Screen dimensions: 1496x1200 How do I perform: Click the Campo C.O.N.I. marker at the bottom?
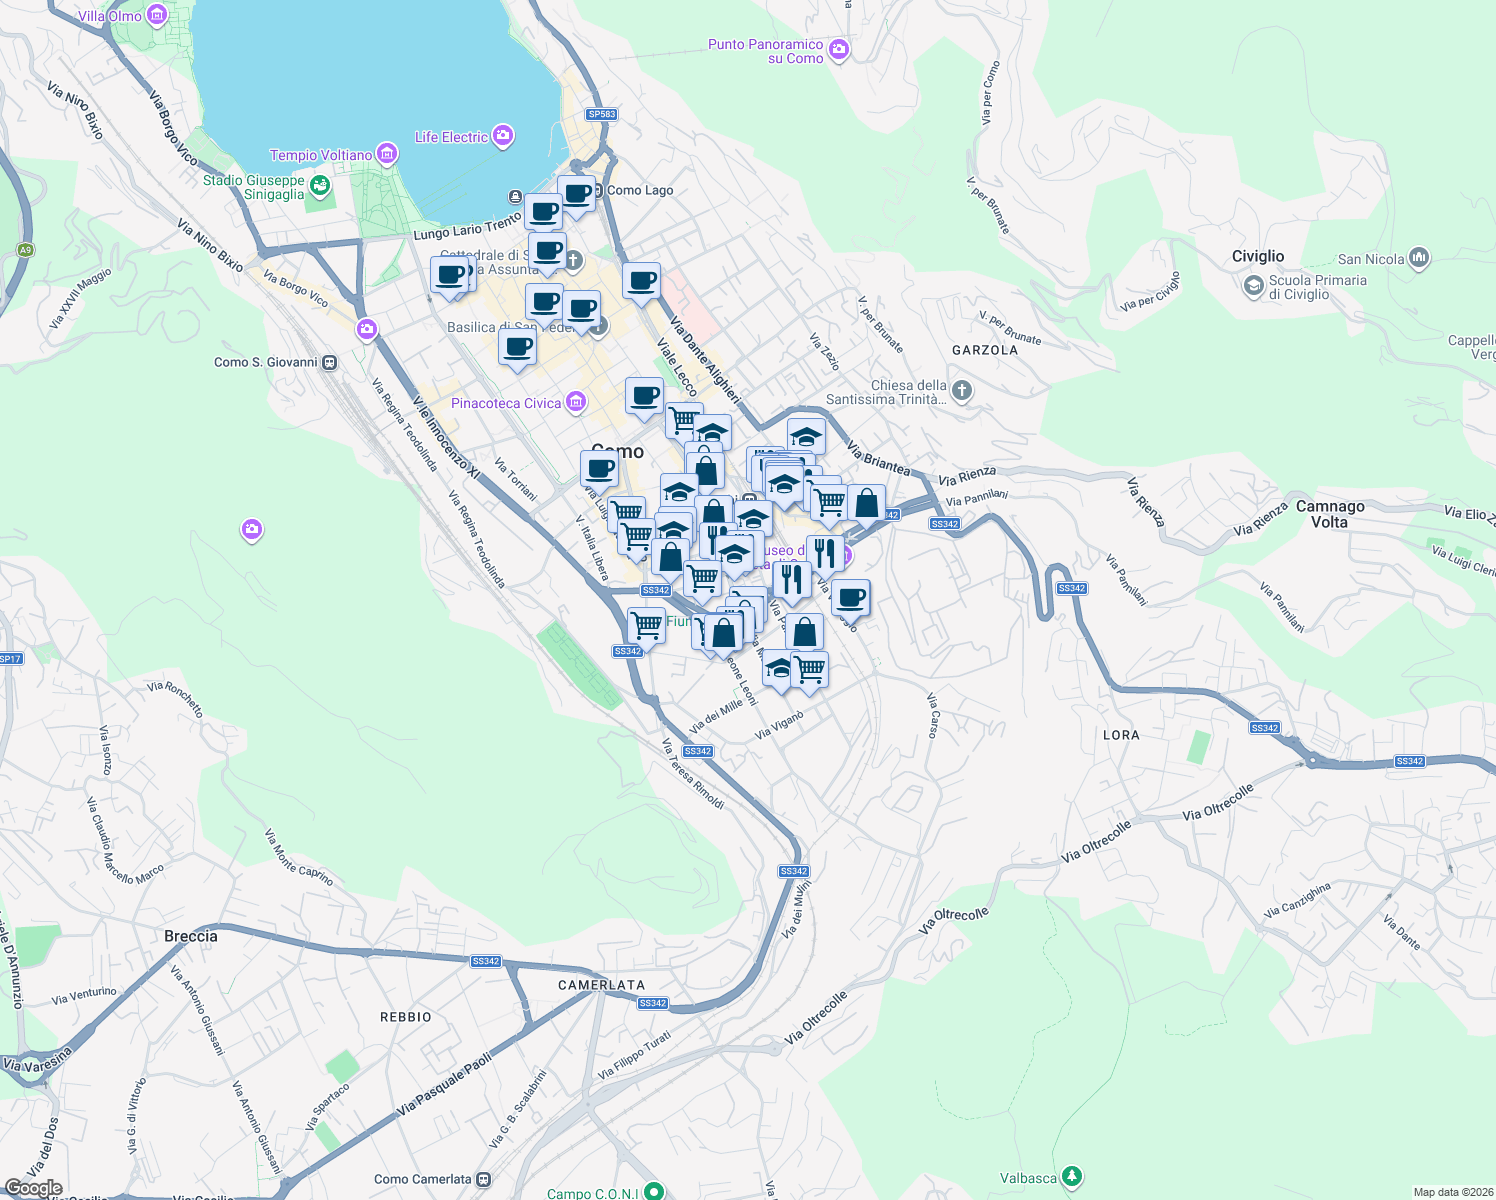(655, 1193)
